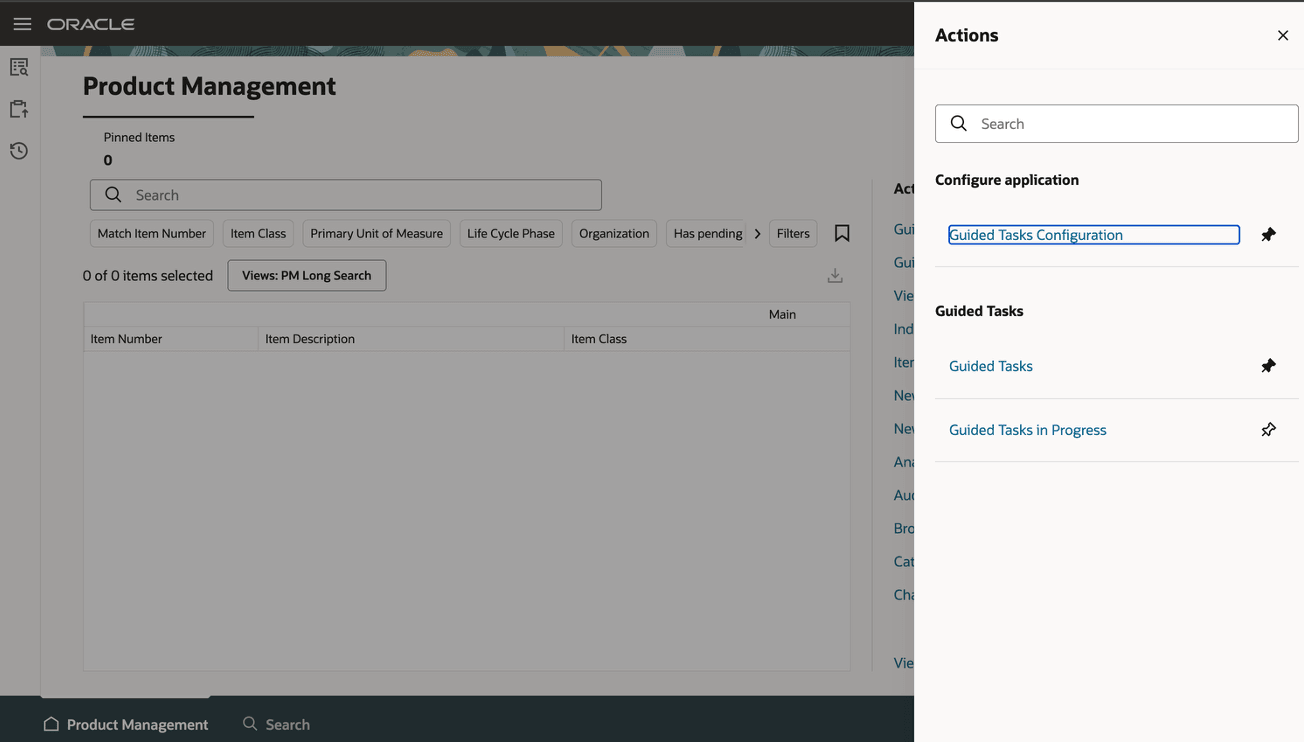1304x742 pixels.
Task: Pin the Guided Tasks in Progress action
Action: tap(1268, 430)
